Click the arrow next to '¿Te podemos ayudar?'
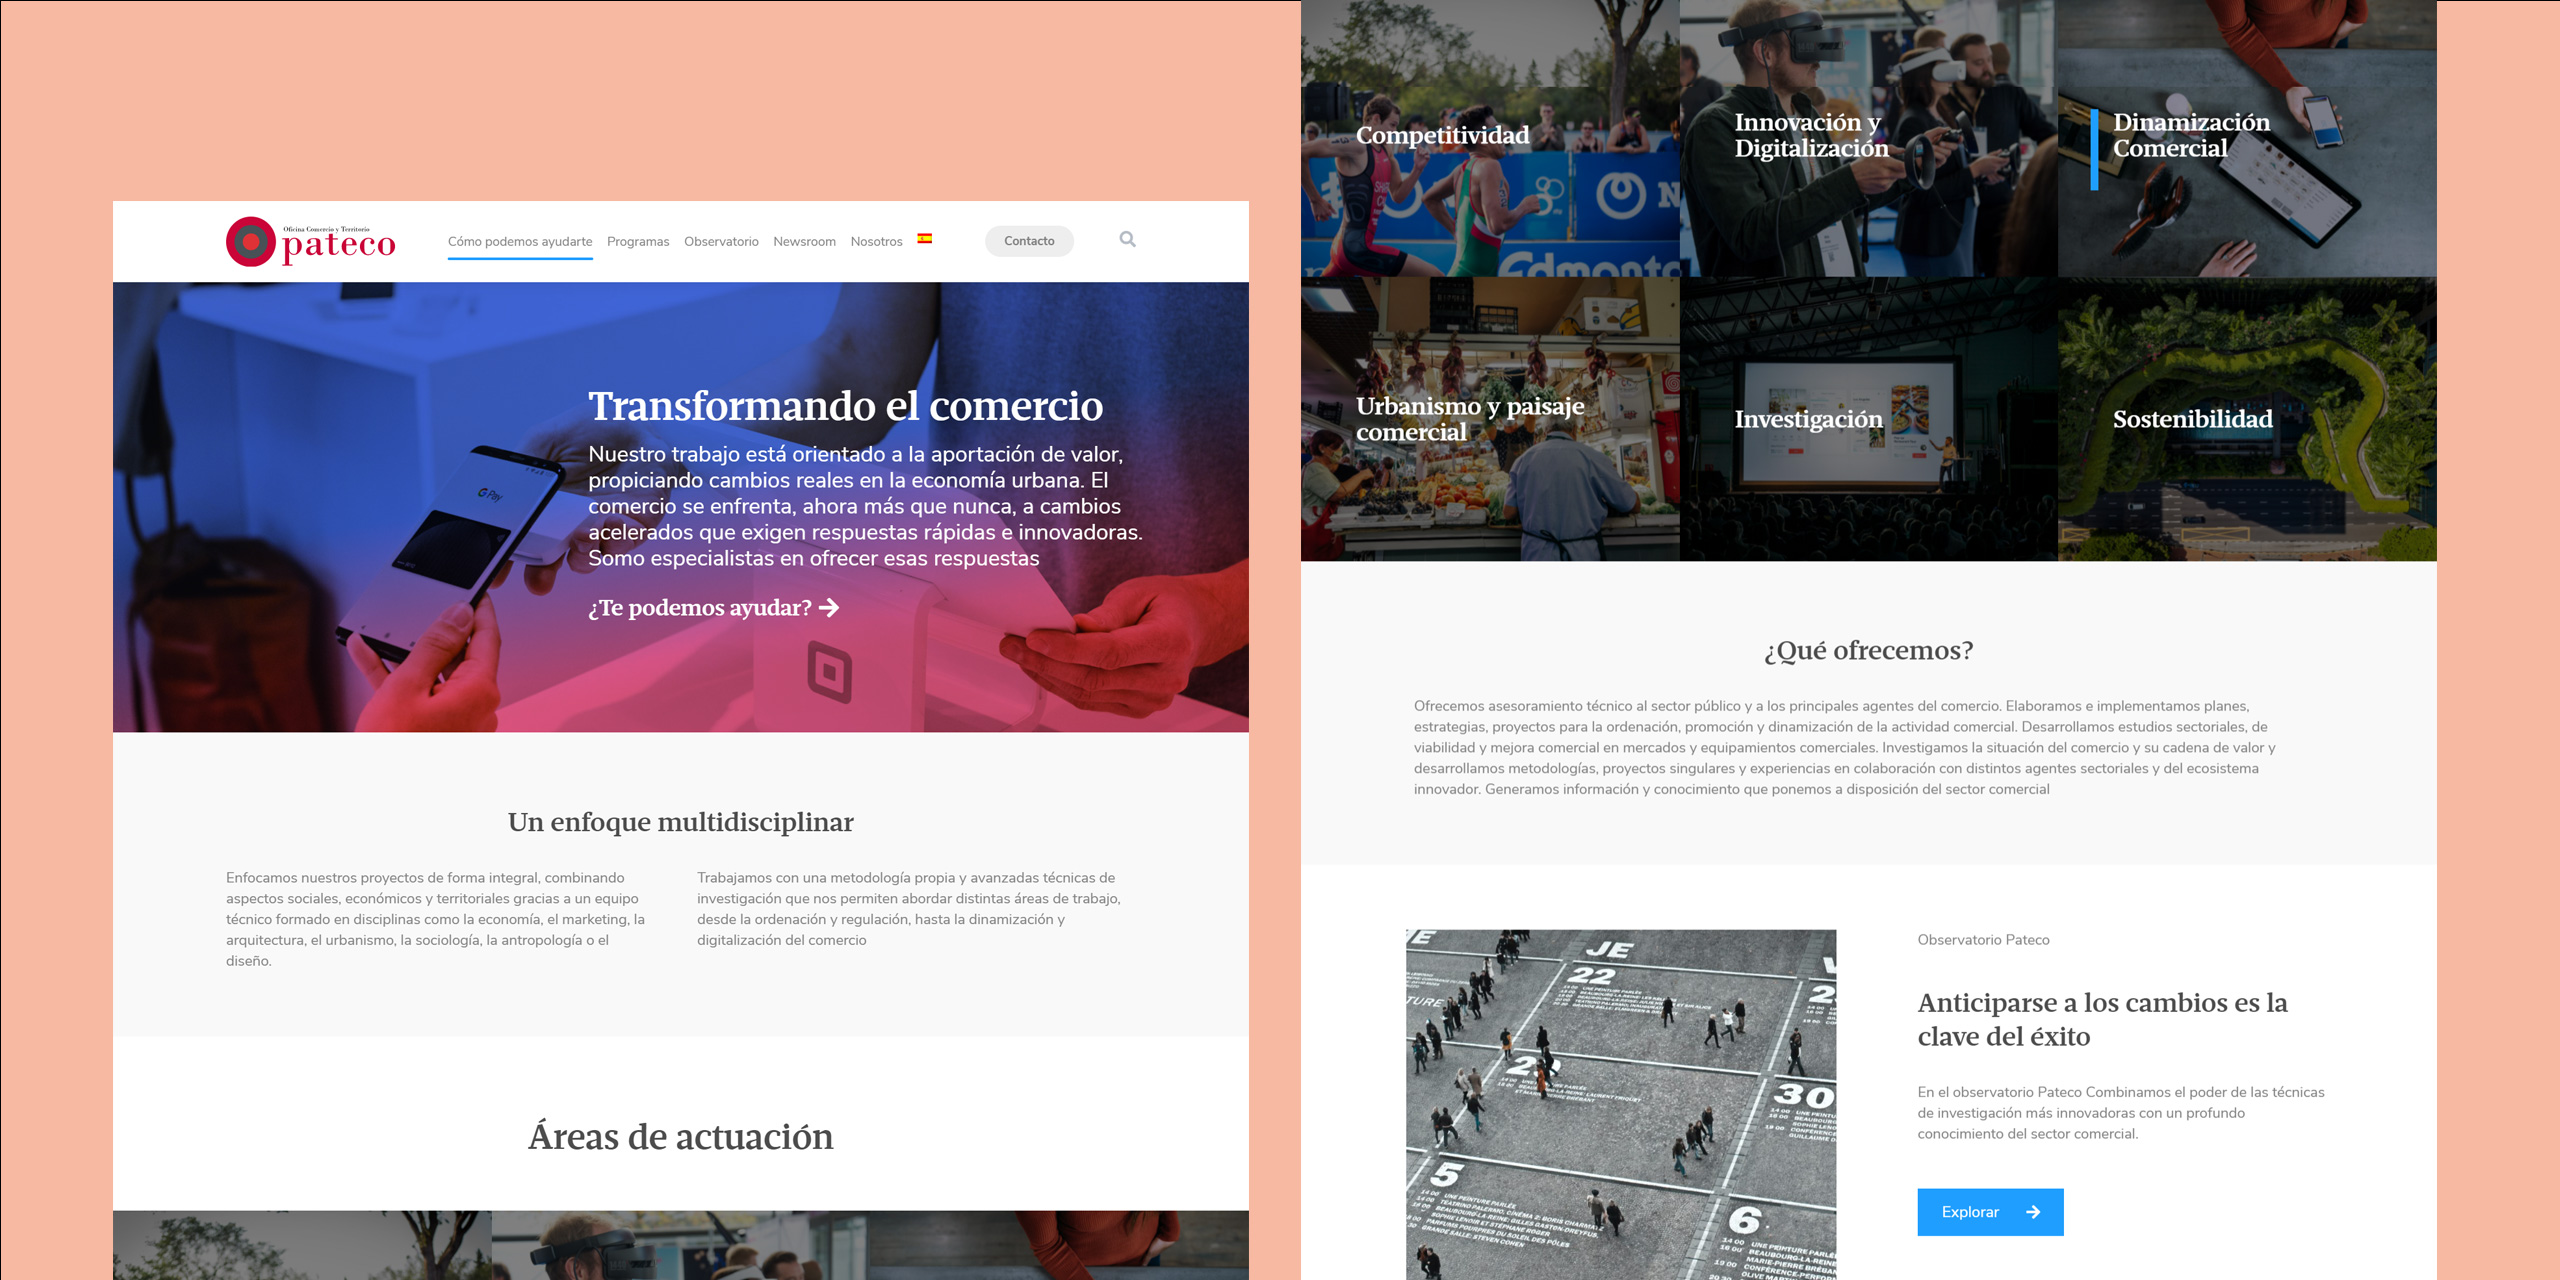Viewport: 2560px width, 1280px height. point(829,608)
